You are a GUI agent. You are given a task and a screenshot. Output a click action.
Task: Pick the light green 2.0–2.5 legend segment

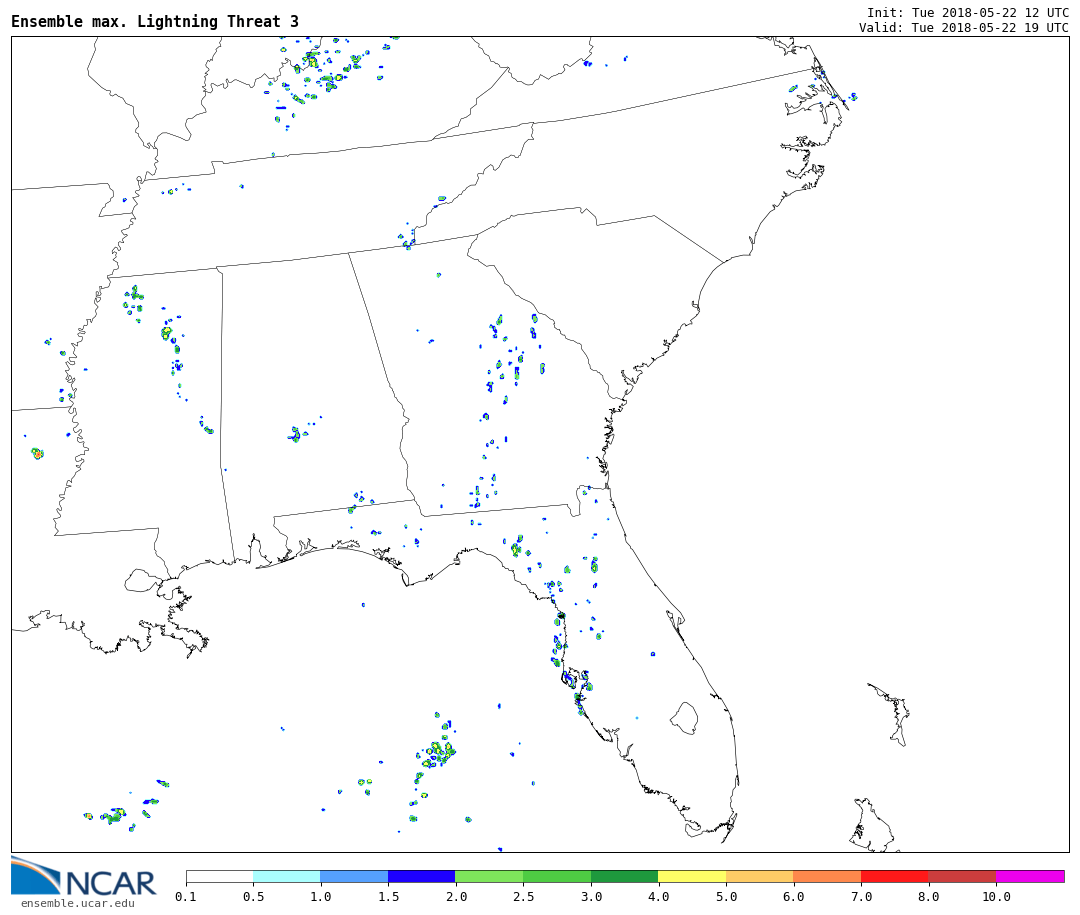pyautogui.click(x=488, y=876)
